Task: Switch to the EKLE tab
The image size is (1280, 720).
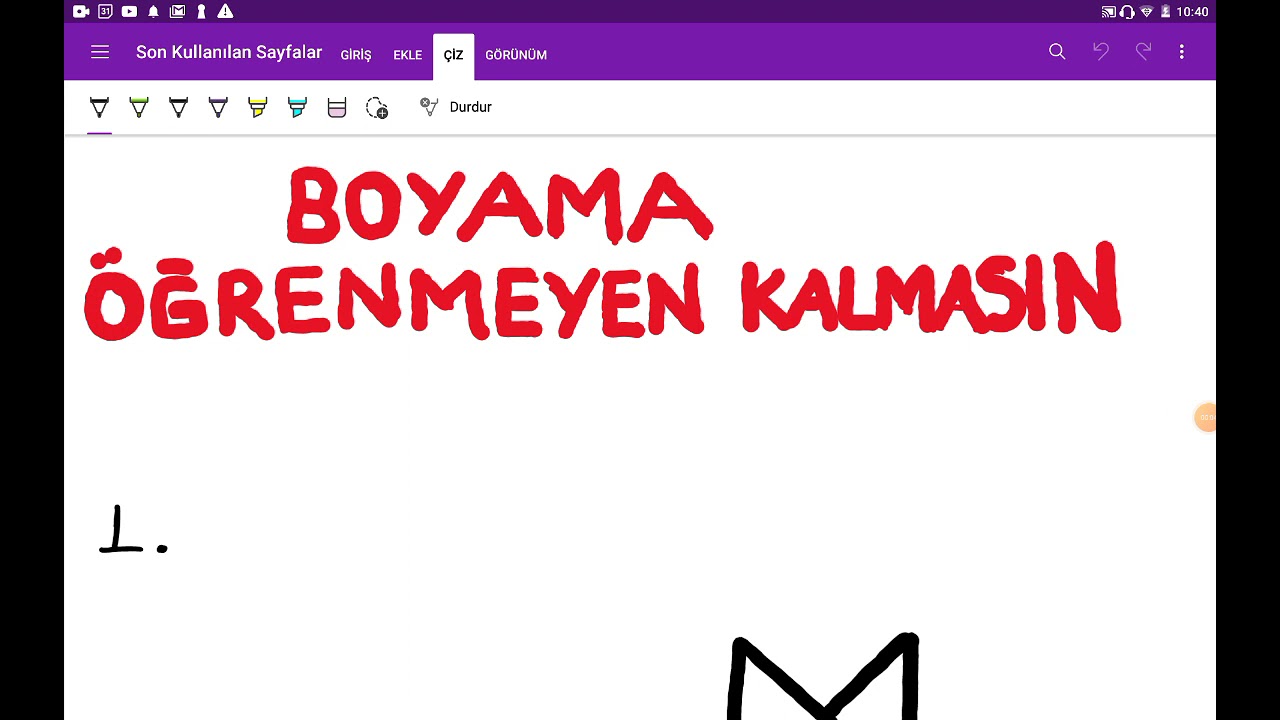Action: coord(407,55)
